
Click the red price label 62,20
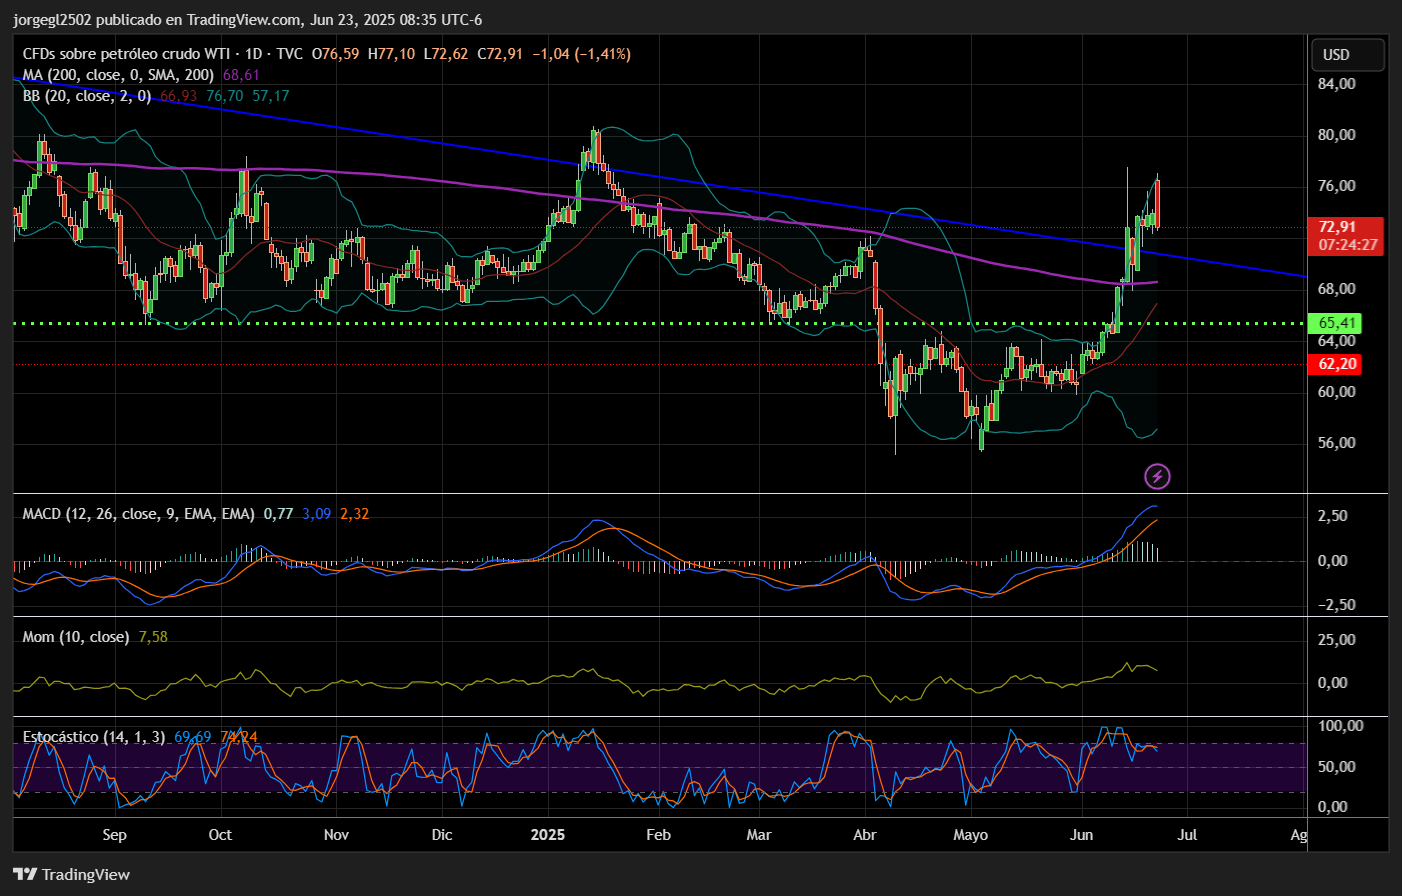coord(1337,364)
